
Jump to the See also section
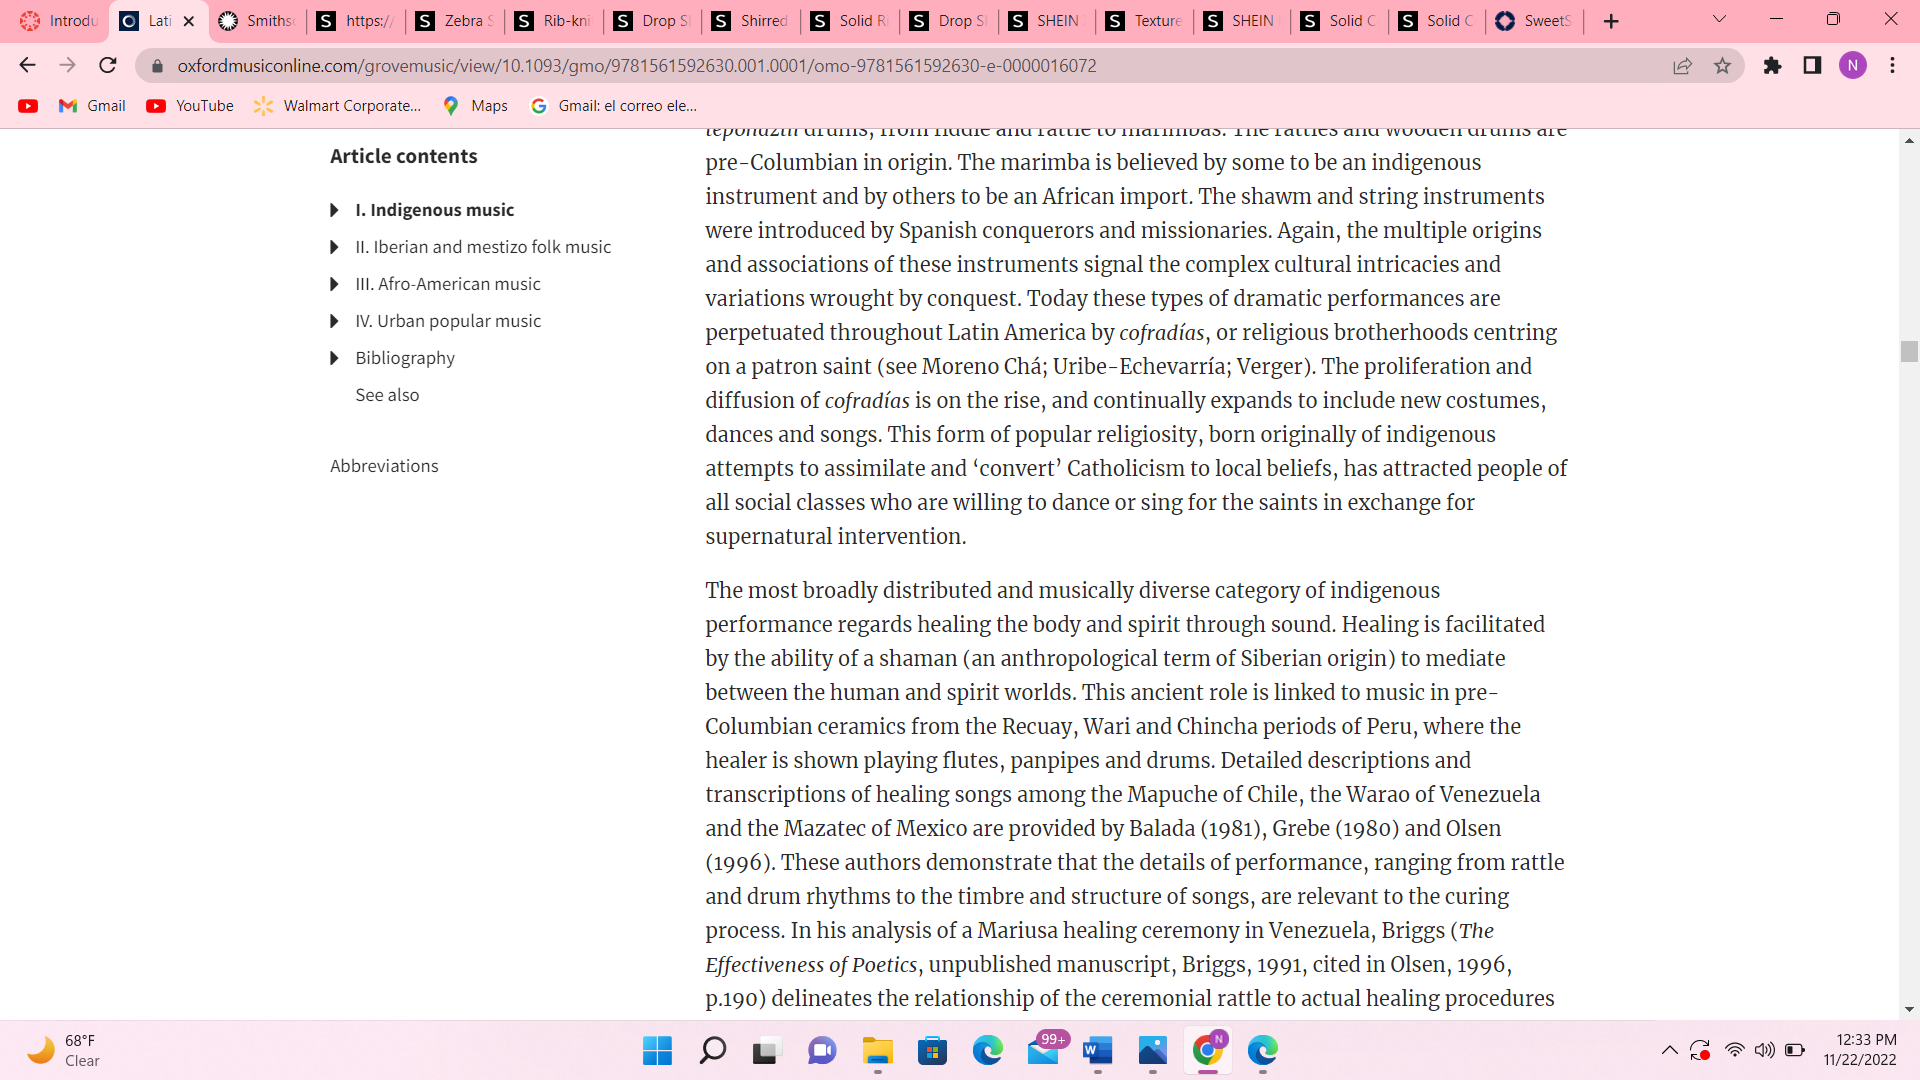coord(387,395)
